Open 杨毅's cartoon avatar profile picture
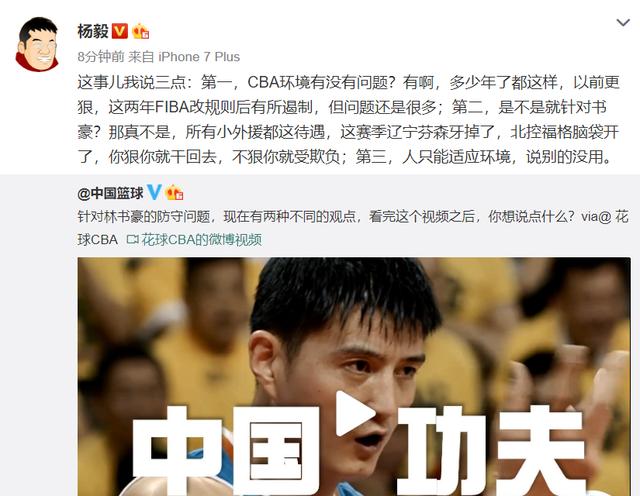 38,44
